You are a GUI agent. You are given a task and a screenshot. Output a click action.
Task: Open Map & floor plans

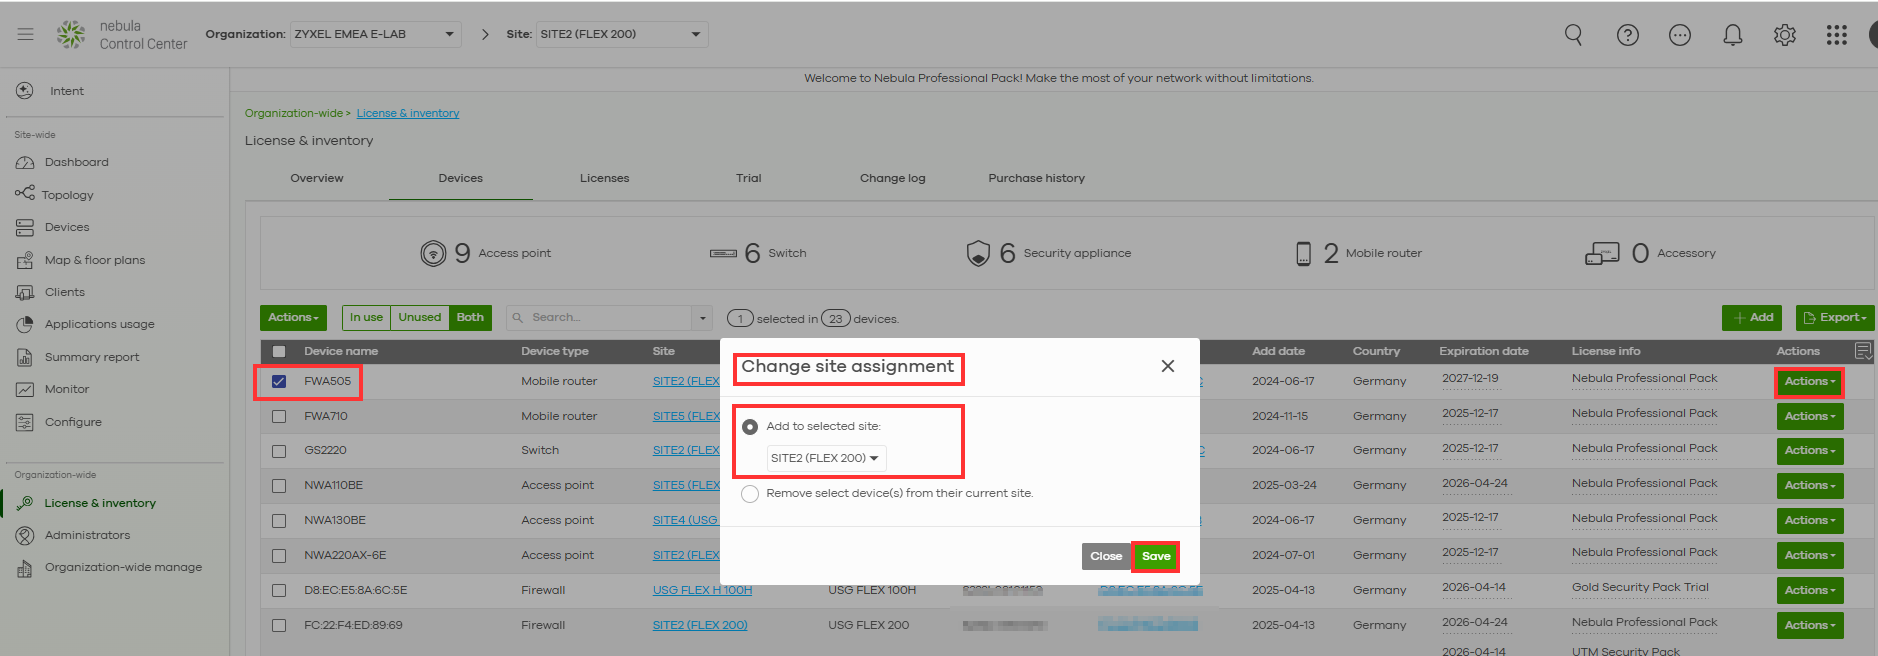[95, 260]
